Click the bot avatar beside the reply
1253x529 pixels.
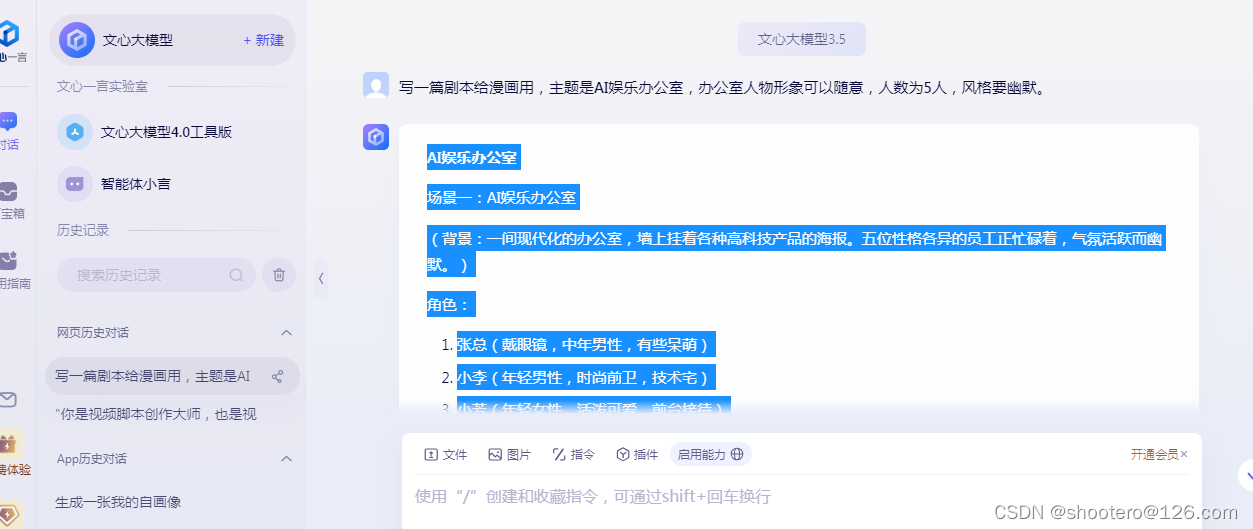376,137
